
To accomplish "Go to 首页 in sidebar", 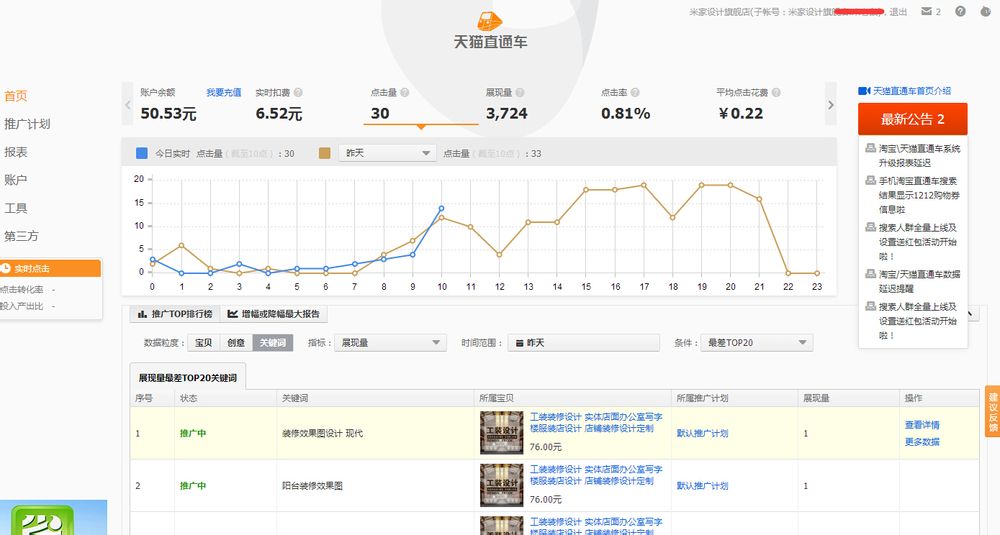I will tap(16, 96).
